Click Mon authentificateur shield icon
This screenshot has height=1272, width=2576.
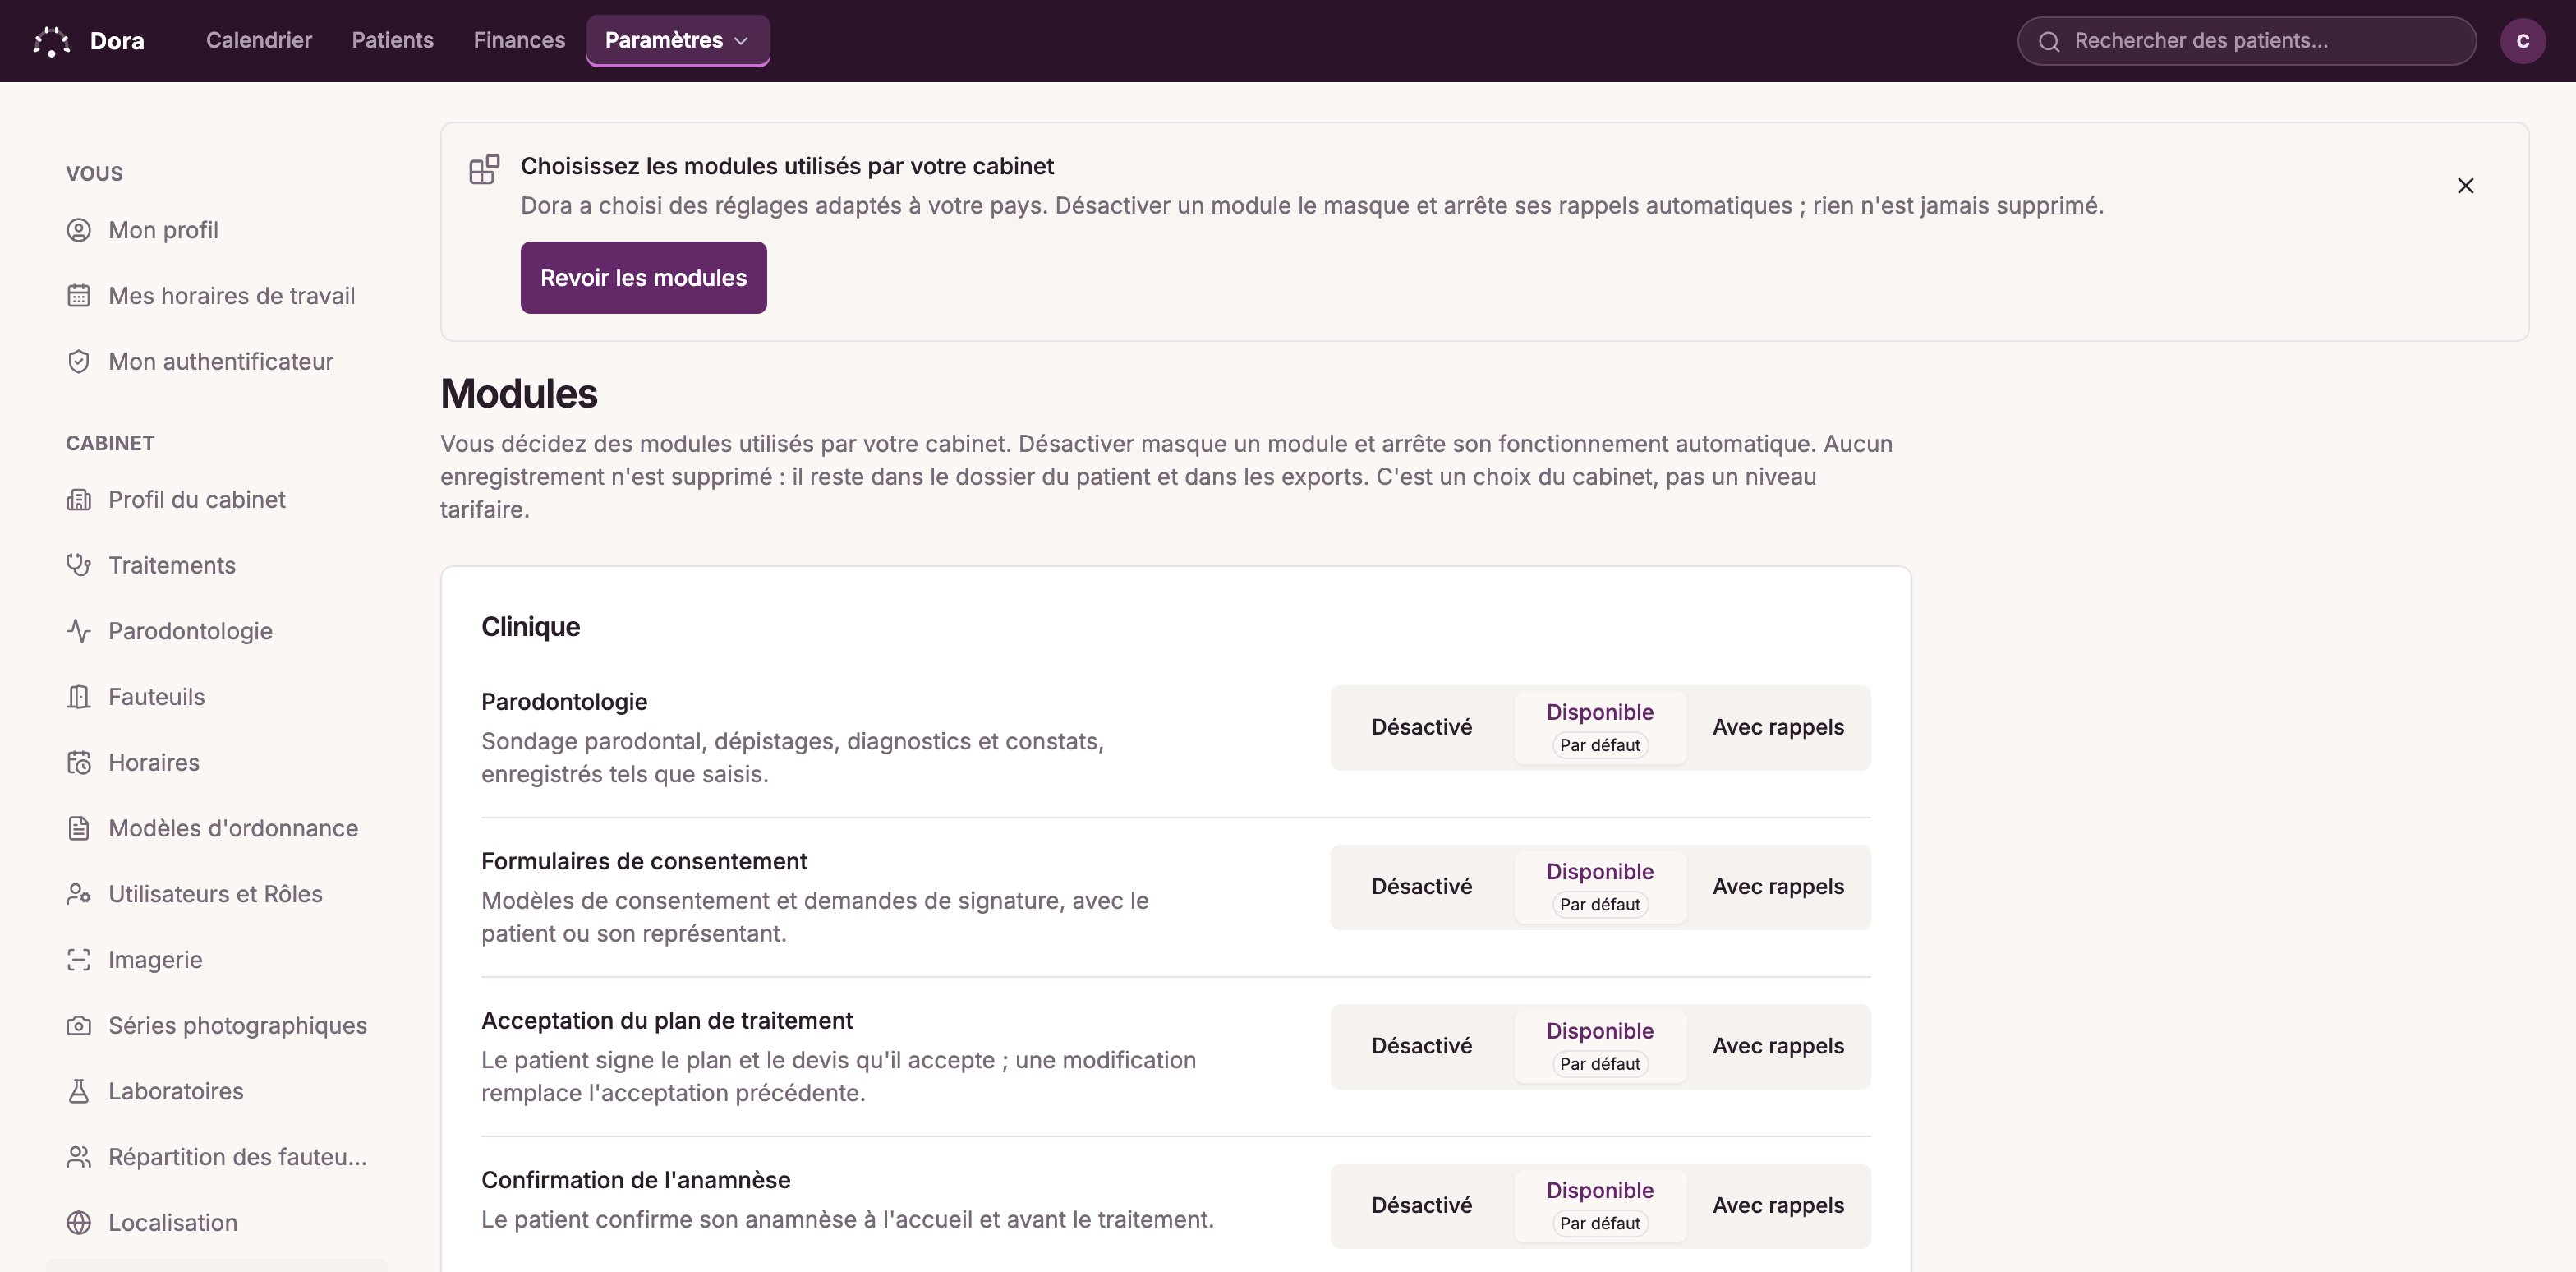pos(79,362)
